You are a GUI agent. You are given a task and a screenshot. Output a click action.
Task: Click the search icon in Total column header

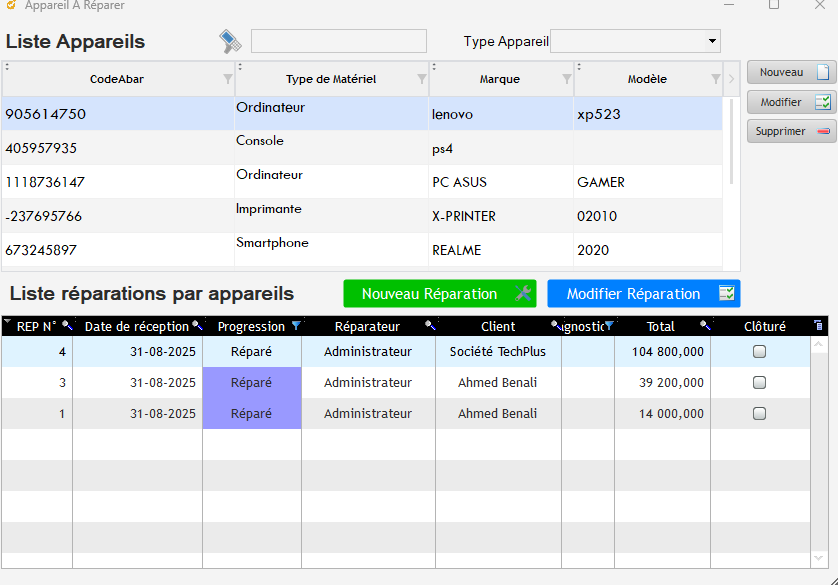click(704, 326)
